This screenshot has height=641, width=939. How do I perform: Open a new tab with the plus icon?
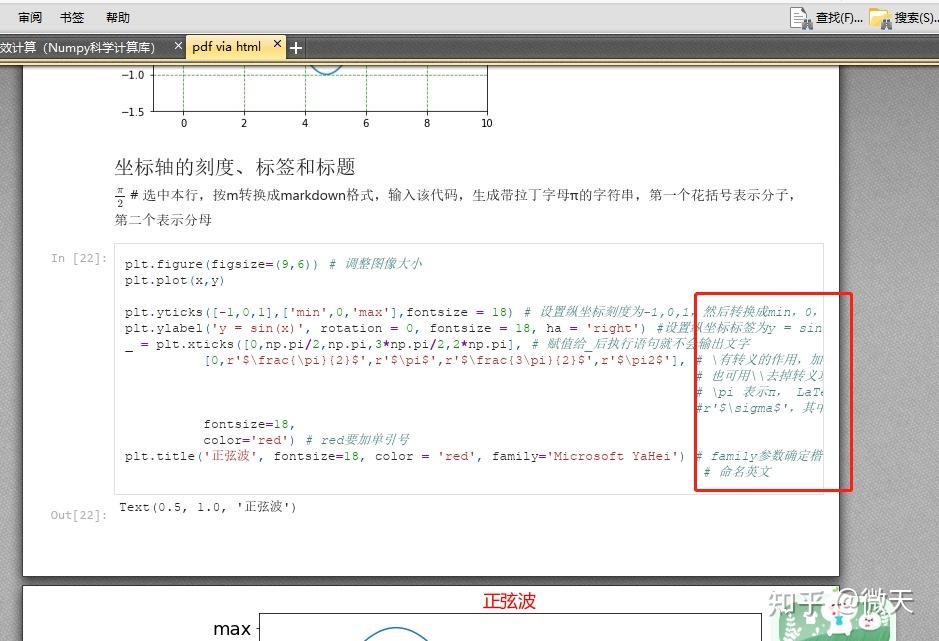pos(296,46)
